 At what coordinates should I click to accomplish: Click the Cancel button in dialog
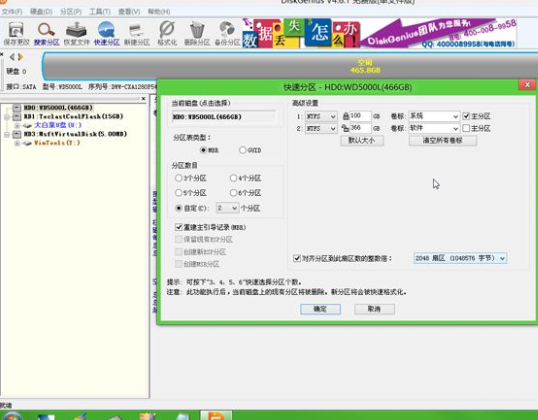pos(374,309)
